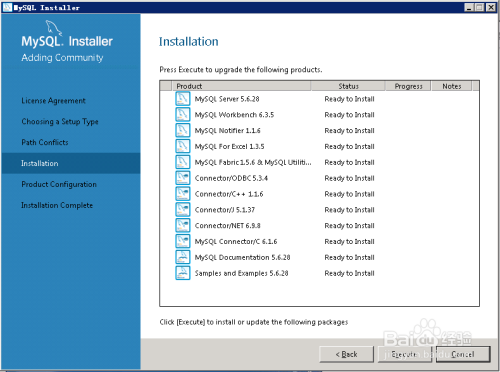This screenshot has height=372, width=500.
Task: Click the Connector/NET 6.9.8 icon
Action: click(183, 225)
